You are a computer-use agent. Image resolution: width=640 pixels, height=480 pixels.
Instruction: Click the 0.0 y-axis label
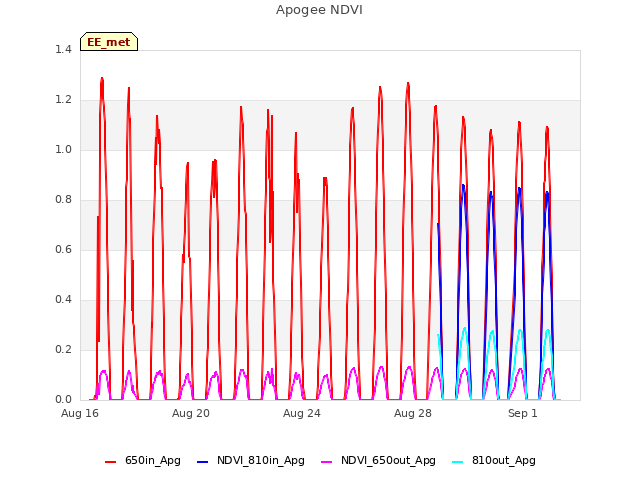[63, 400]
